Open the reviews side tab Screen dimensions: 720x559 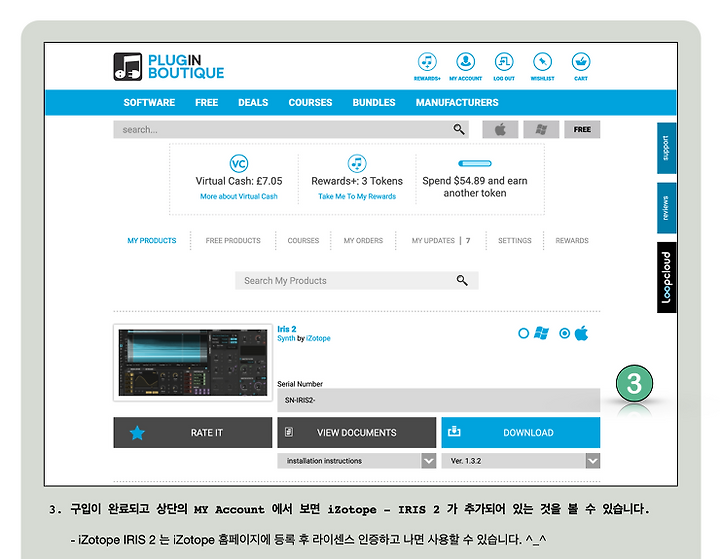coord(666,208)
